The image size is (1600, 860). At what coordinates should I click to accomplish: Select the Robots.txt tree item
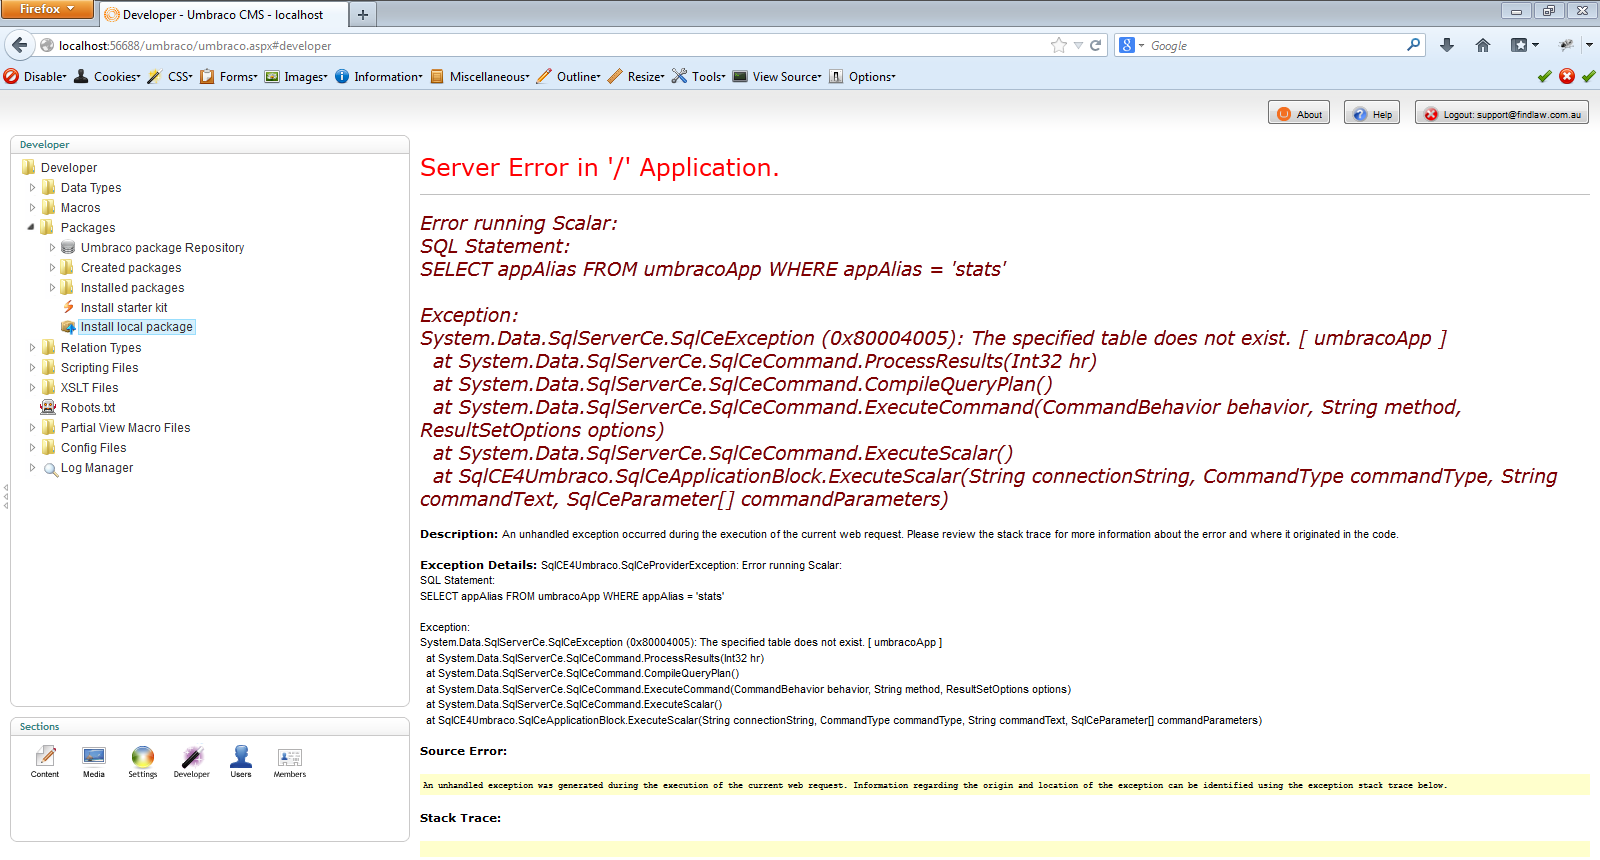click(88, 407)
